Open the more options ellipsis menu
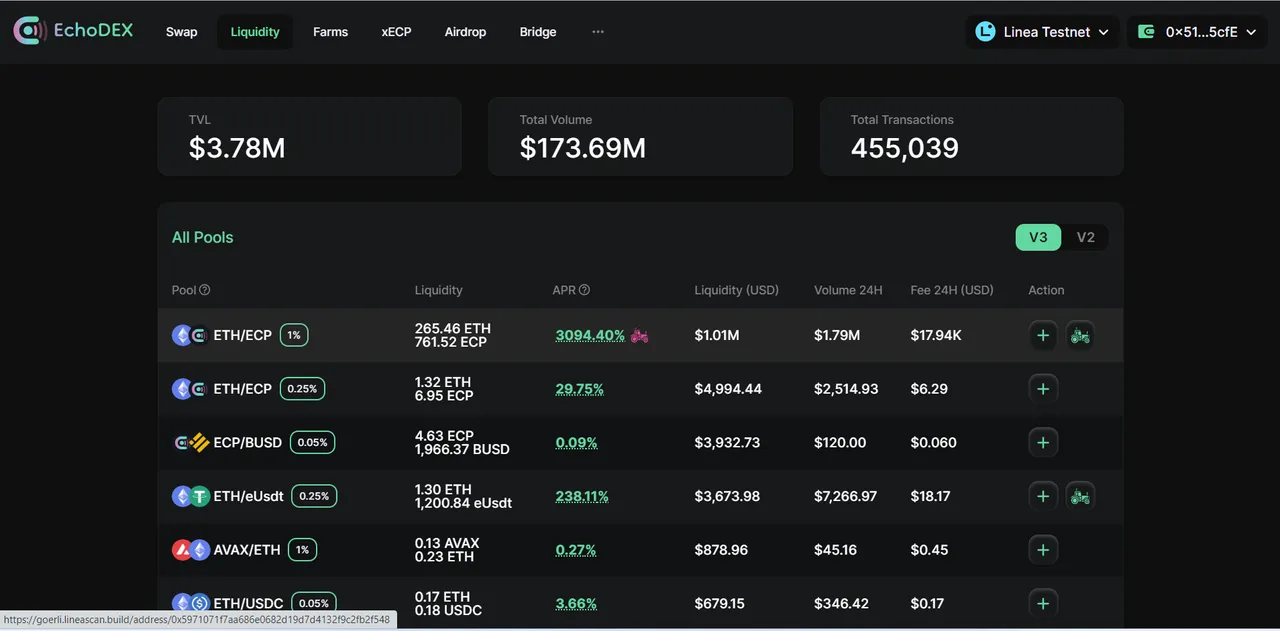The image size is (1280, 631). 598,32
